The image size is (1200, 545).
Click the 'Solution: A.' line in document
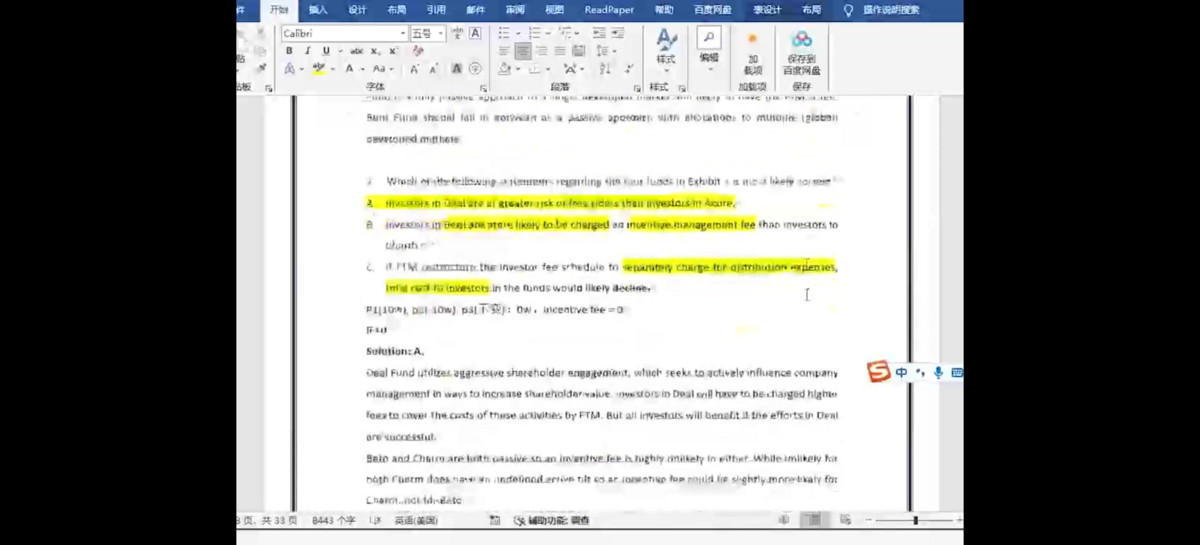(395, 351)
